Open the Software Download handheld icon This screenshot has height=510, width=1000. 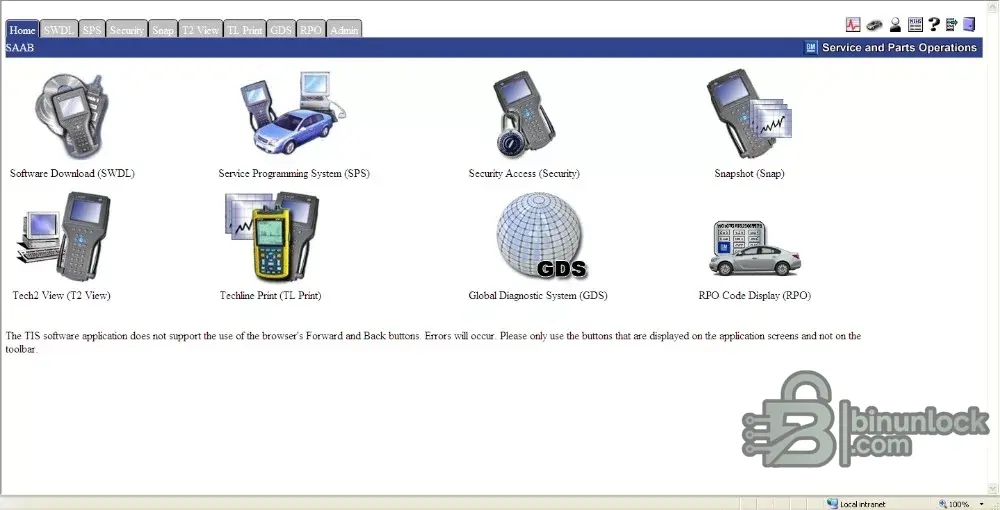[x=71, y=117]
